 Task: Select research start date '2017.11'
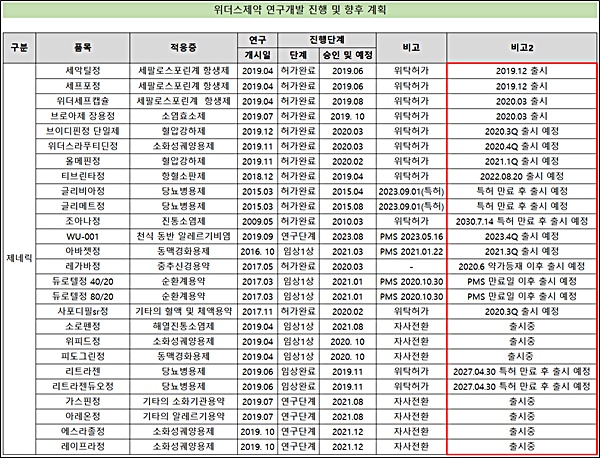[x=258, y=312]
